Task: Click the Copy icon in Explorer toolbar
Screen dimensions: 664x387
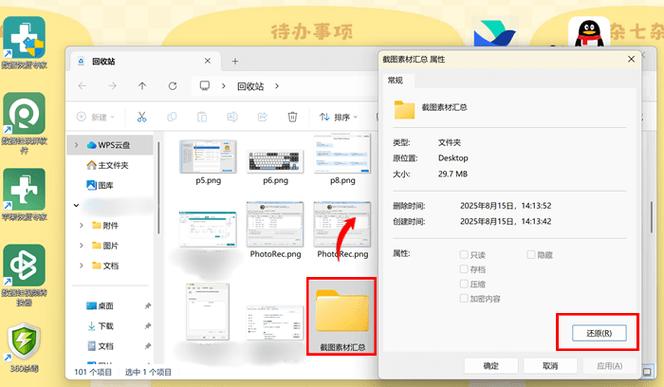Action: tap(172, 117)
